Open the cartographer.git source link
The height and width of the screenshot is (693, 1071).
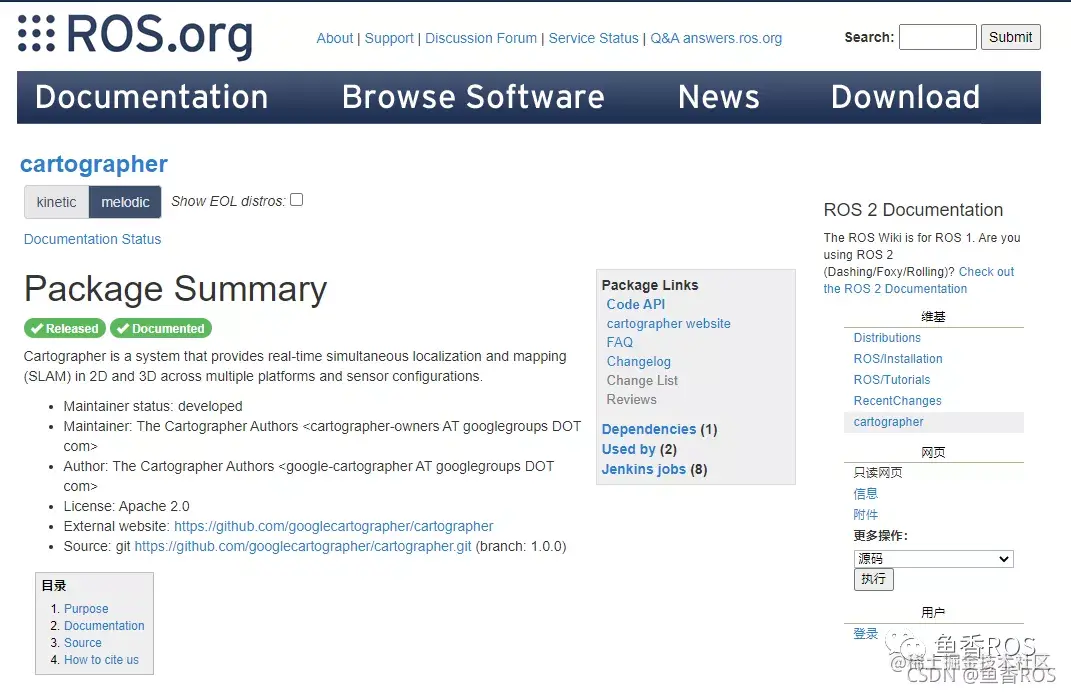[x=303, y=546]
